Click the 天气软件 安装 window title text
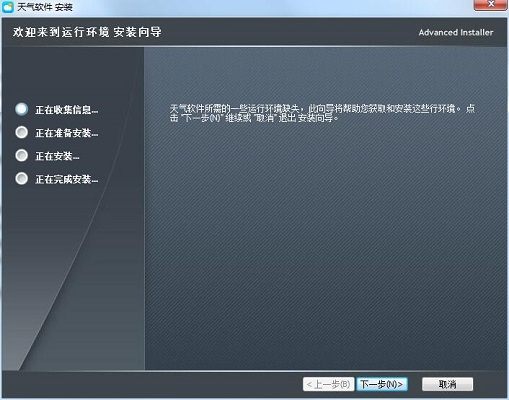 [x=45, y=7]
